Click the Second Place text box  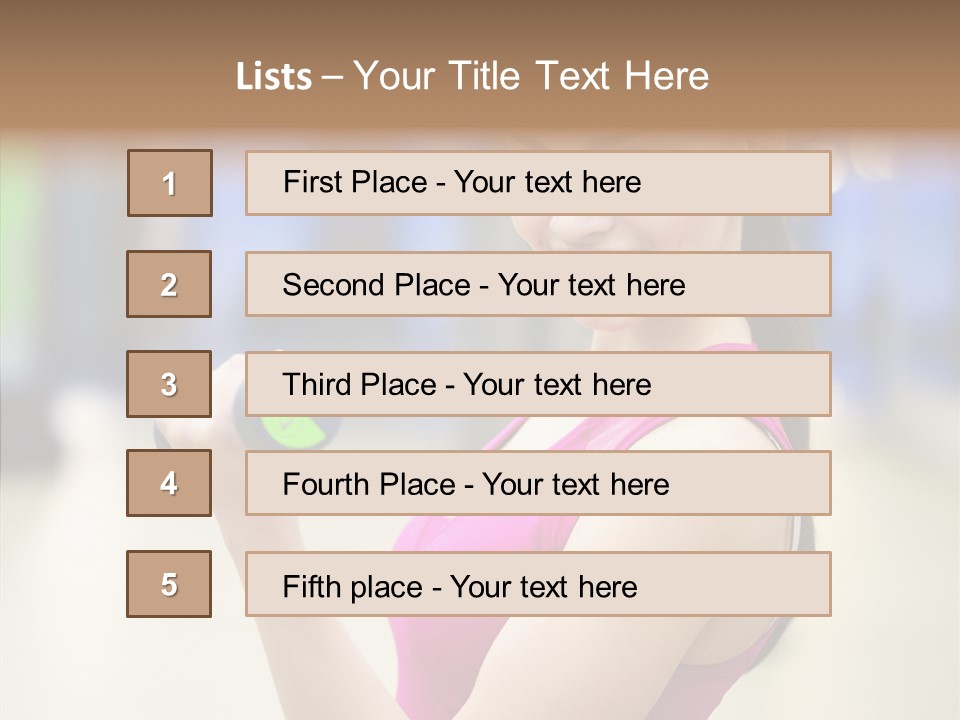pyautogui.click(x=538, y=284)
